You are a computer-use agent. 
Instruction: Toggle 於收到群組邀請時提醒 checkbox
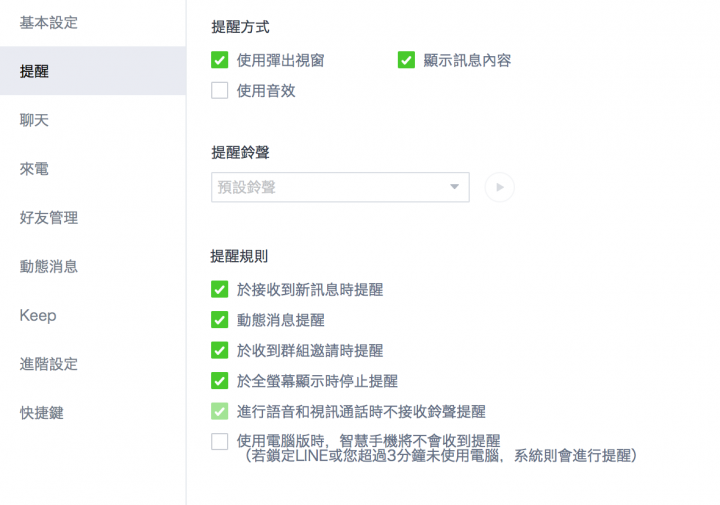[x=219, y=350]
